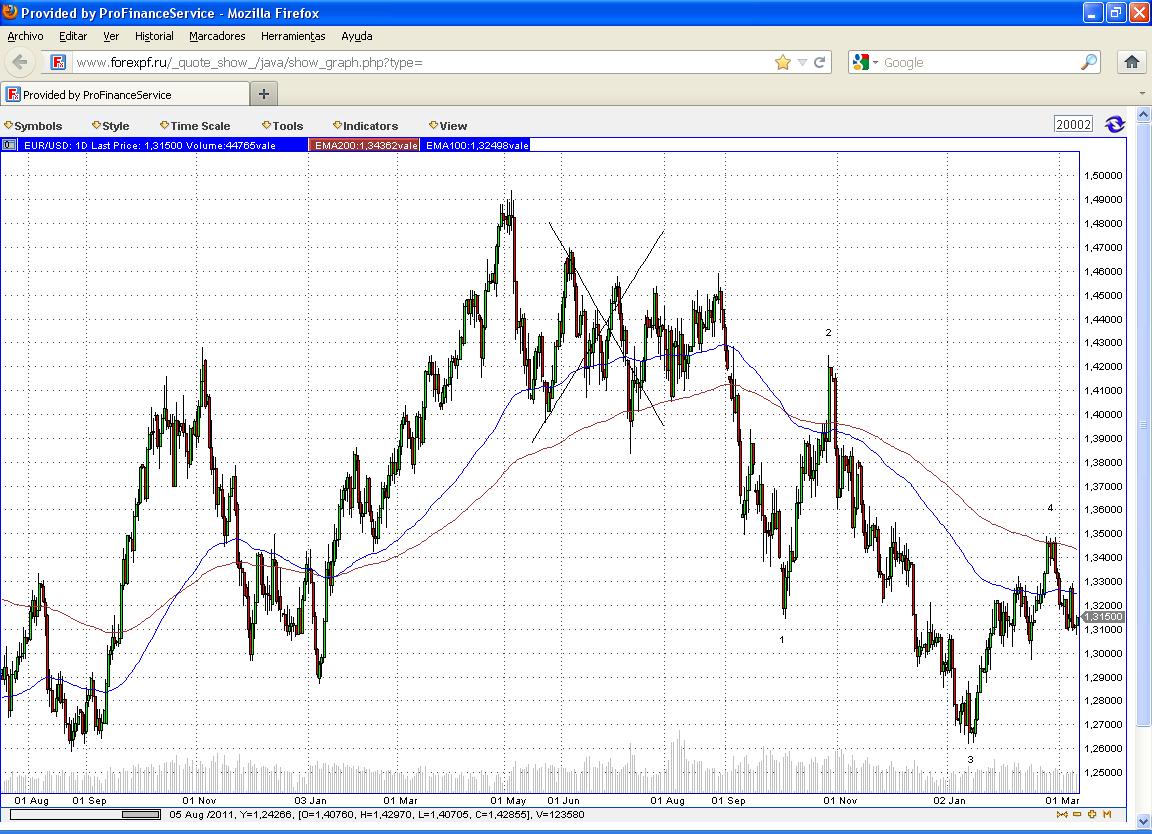
Task: Select the EMA100 indicator label
Action: coord(476,145)
